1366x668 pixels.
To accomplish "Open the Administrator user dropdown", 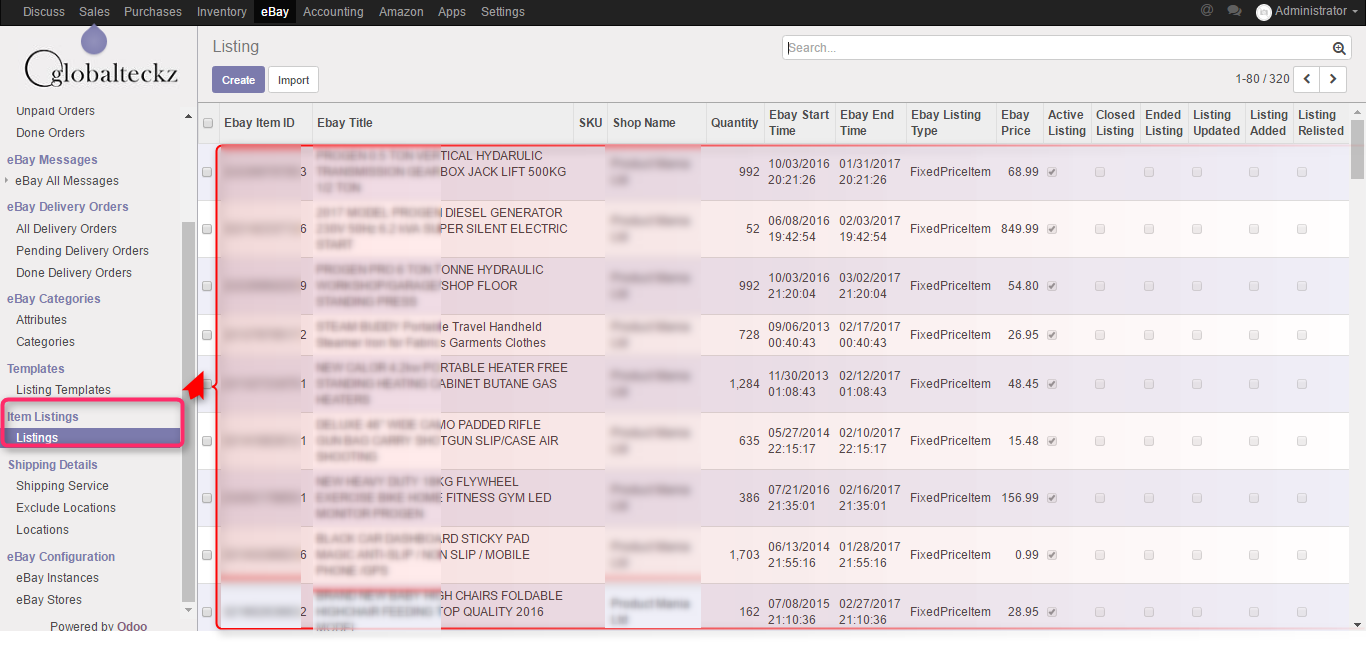I will [1308, 11].
